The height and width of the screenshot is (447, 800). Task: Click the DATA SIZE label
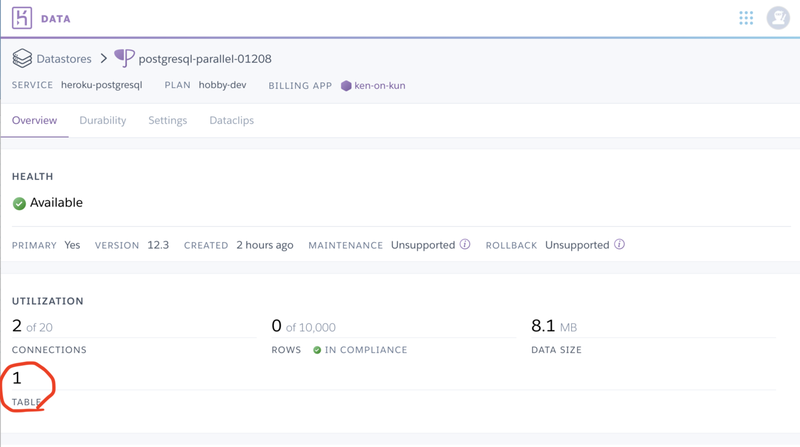pos(556,350)
